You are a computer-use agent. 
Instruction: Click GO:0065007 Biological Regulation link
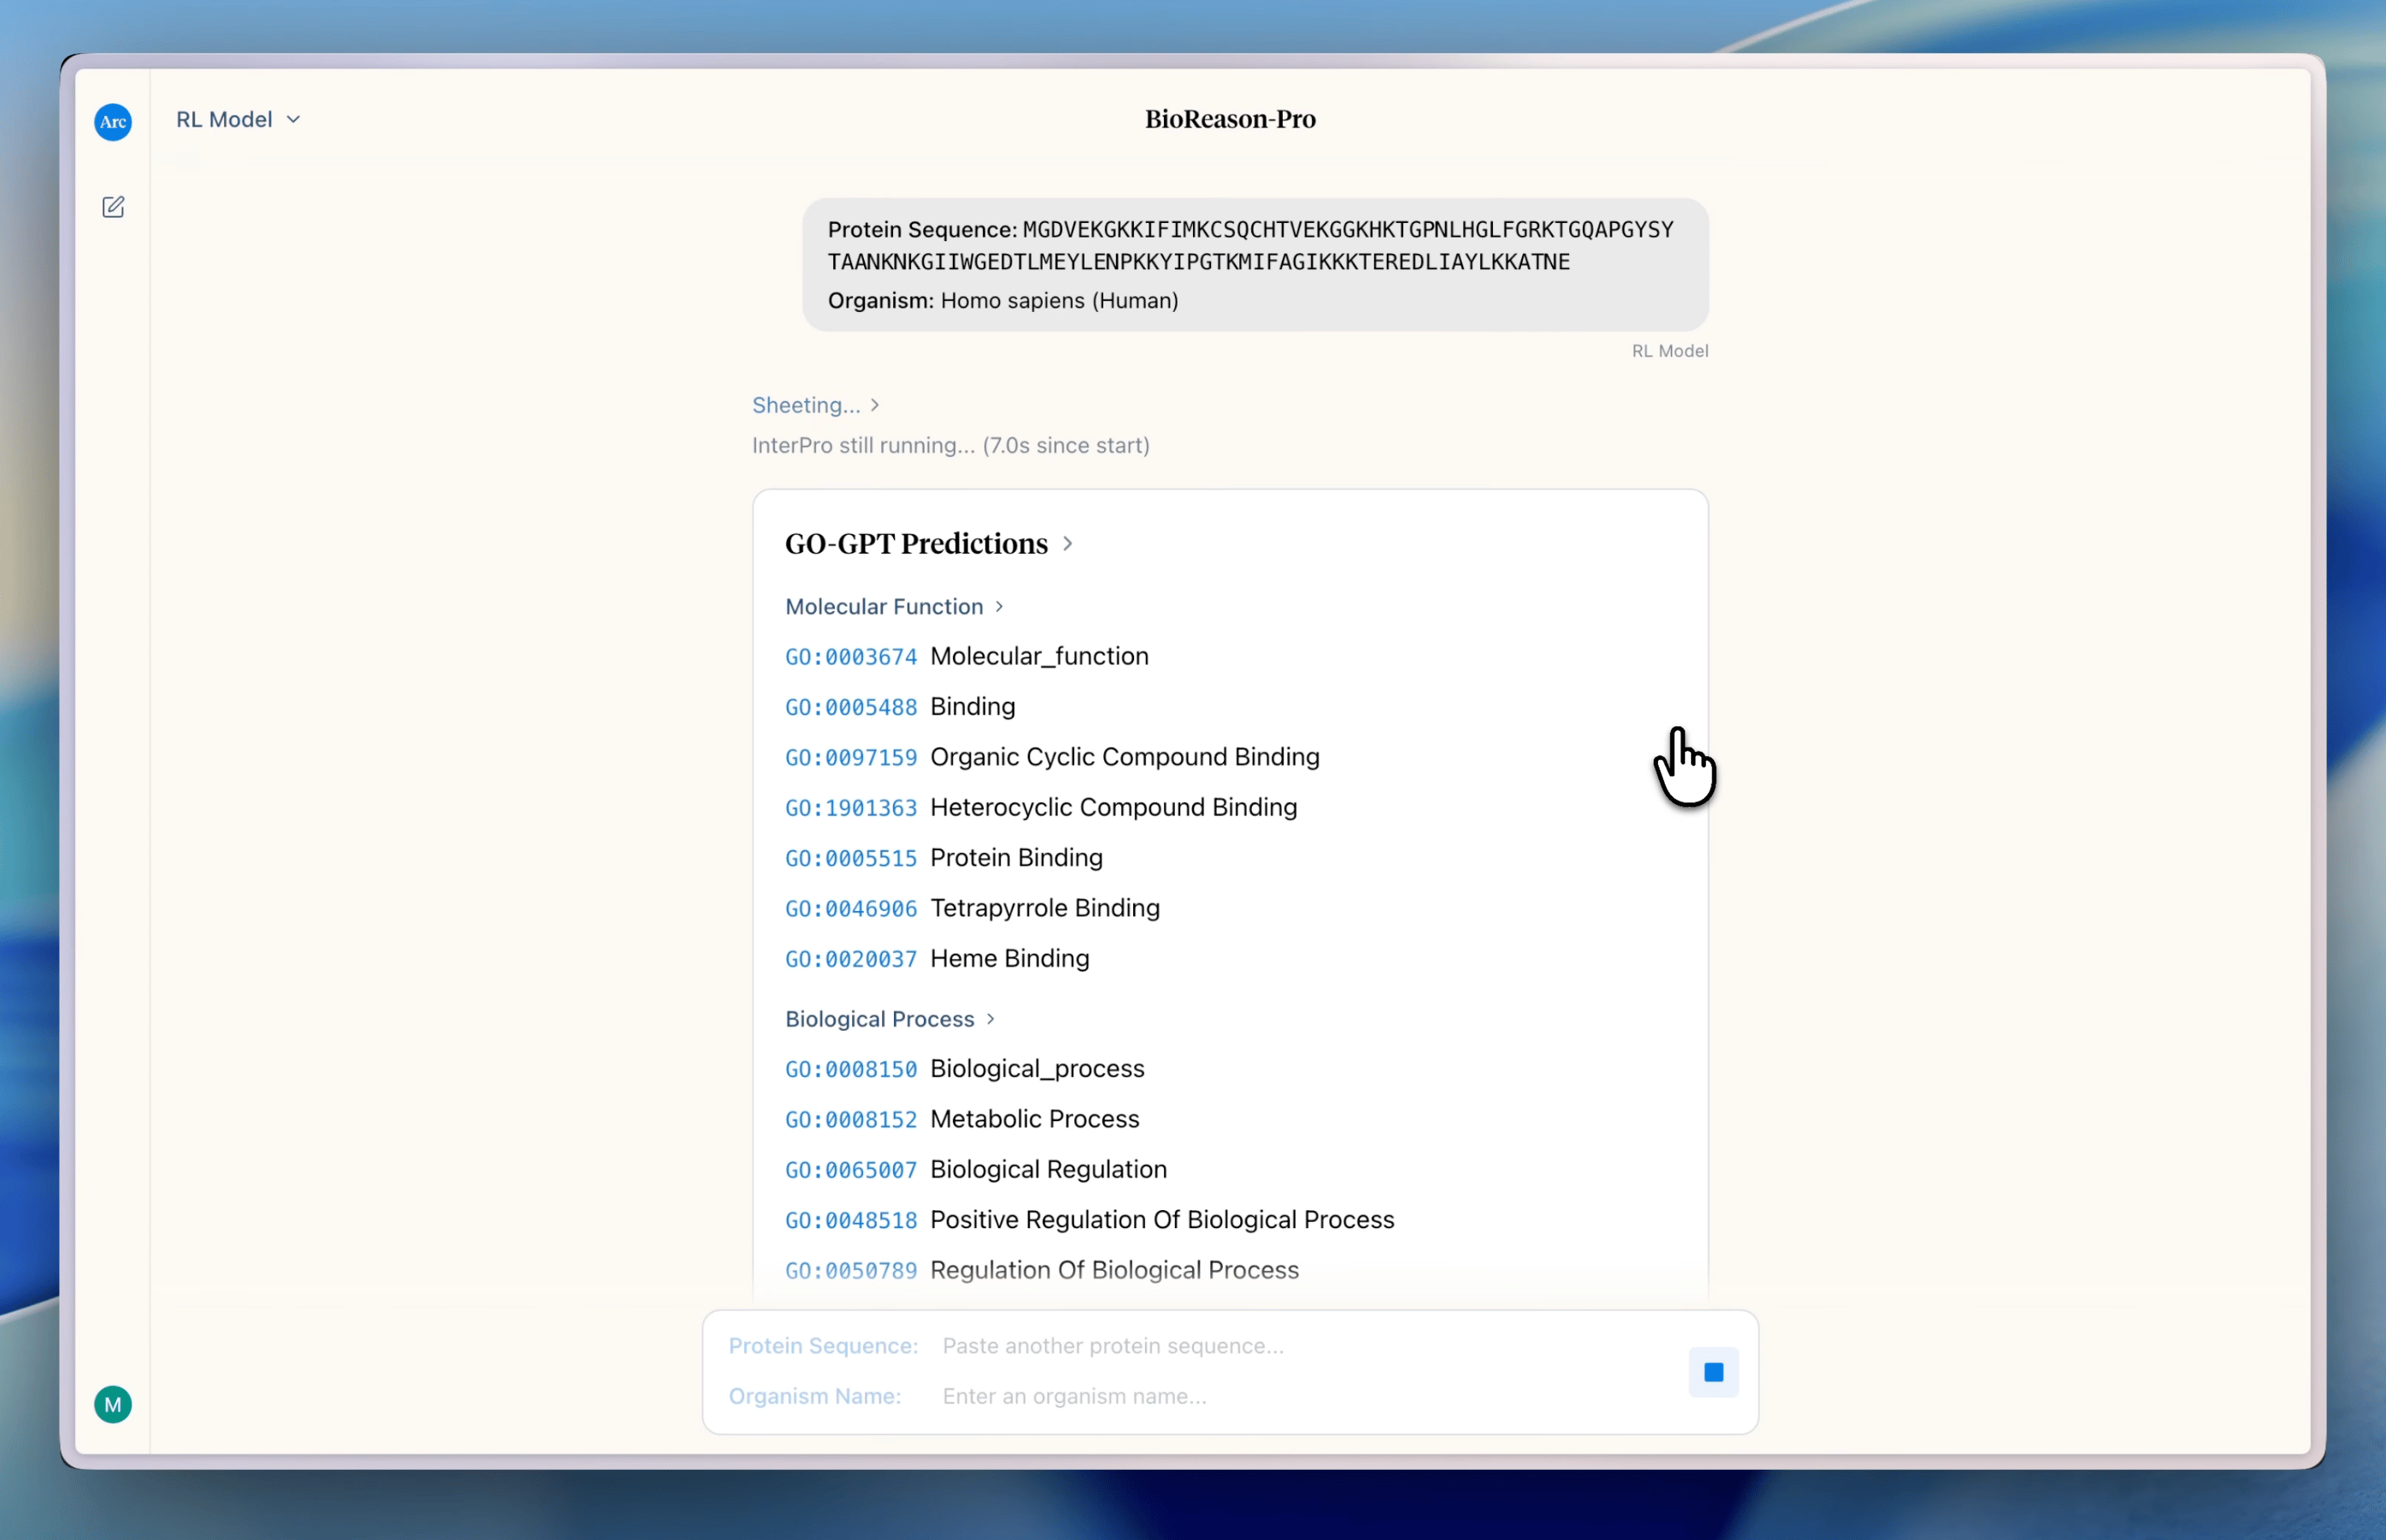pos(851,1170)
